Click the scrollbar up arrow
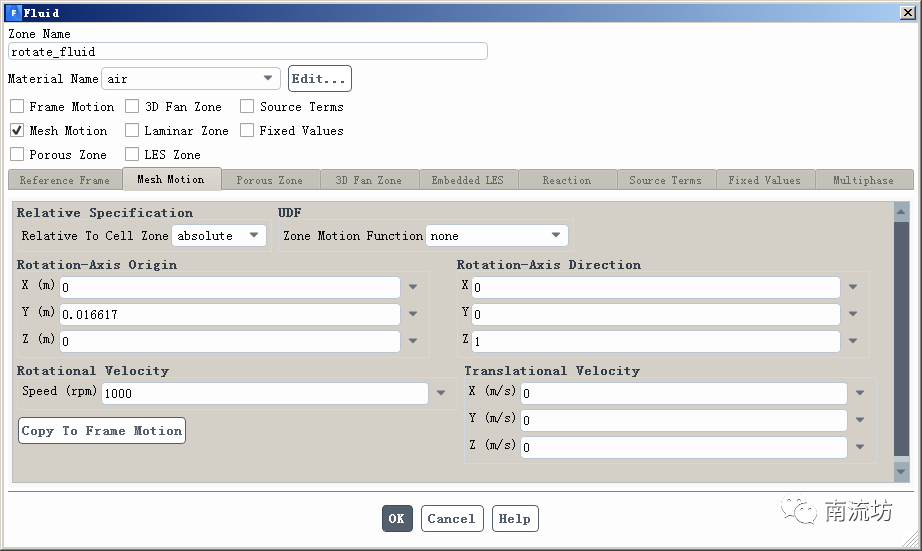The image size is (922, 551). 901,212
